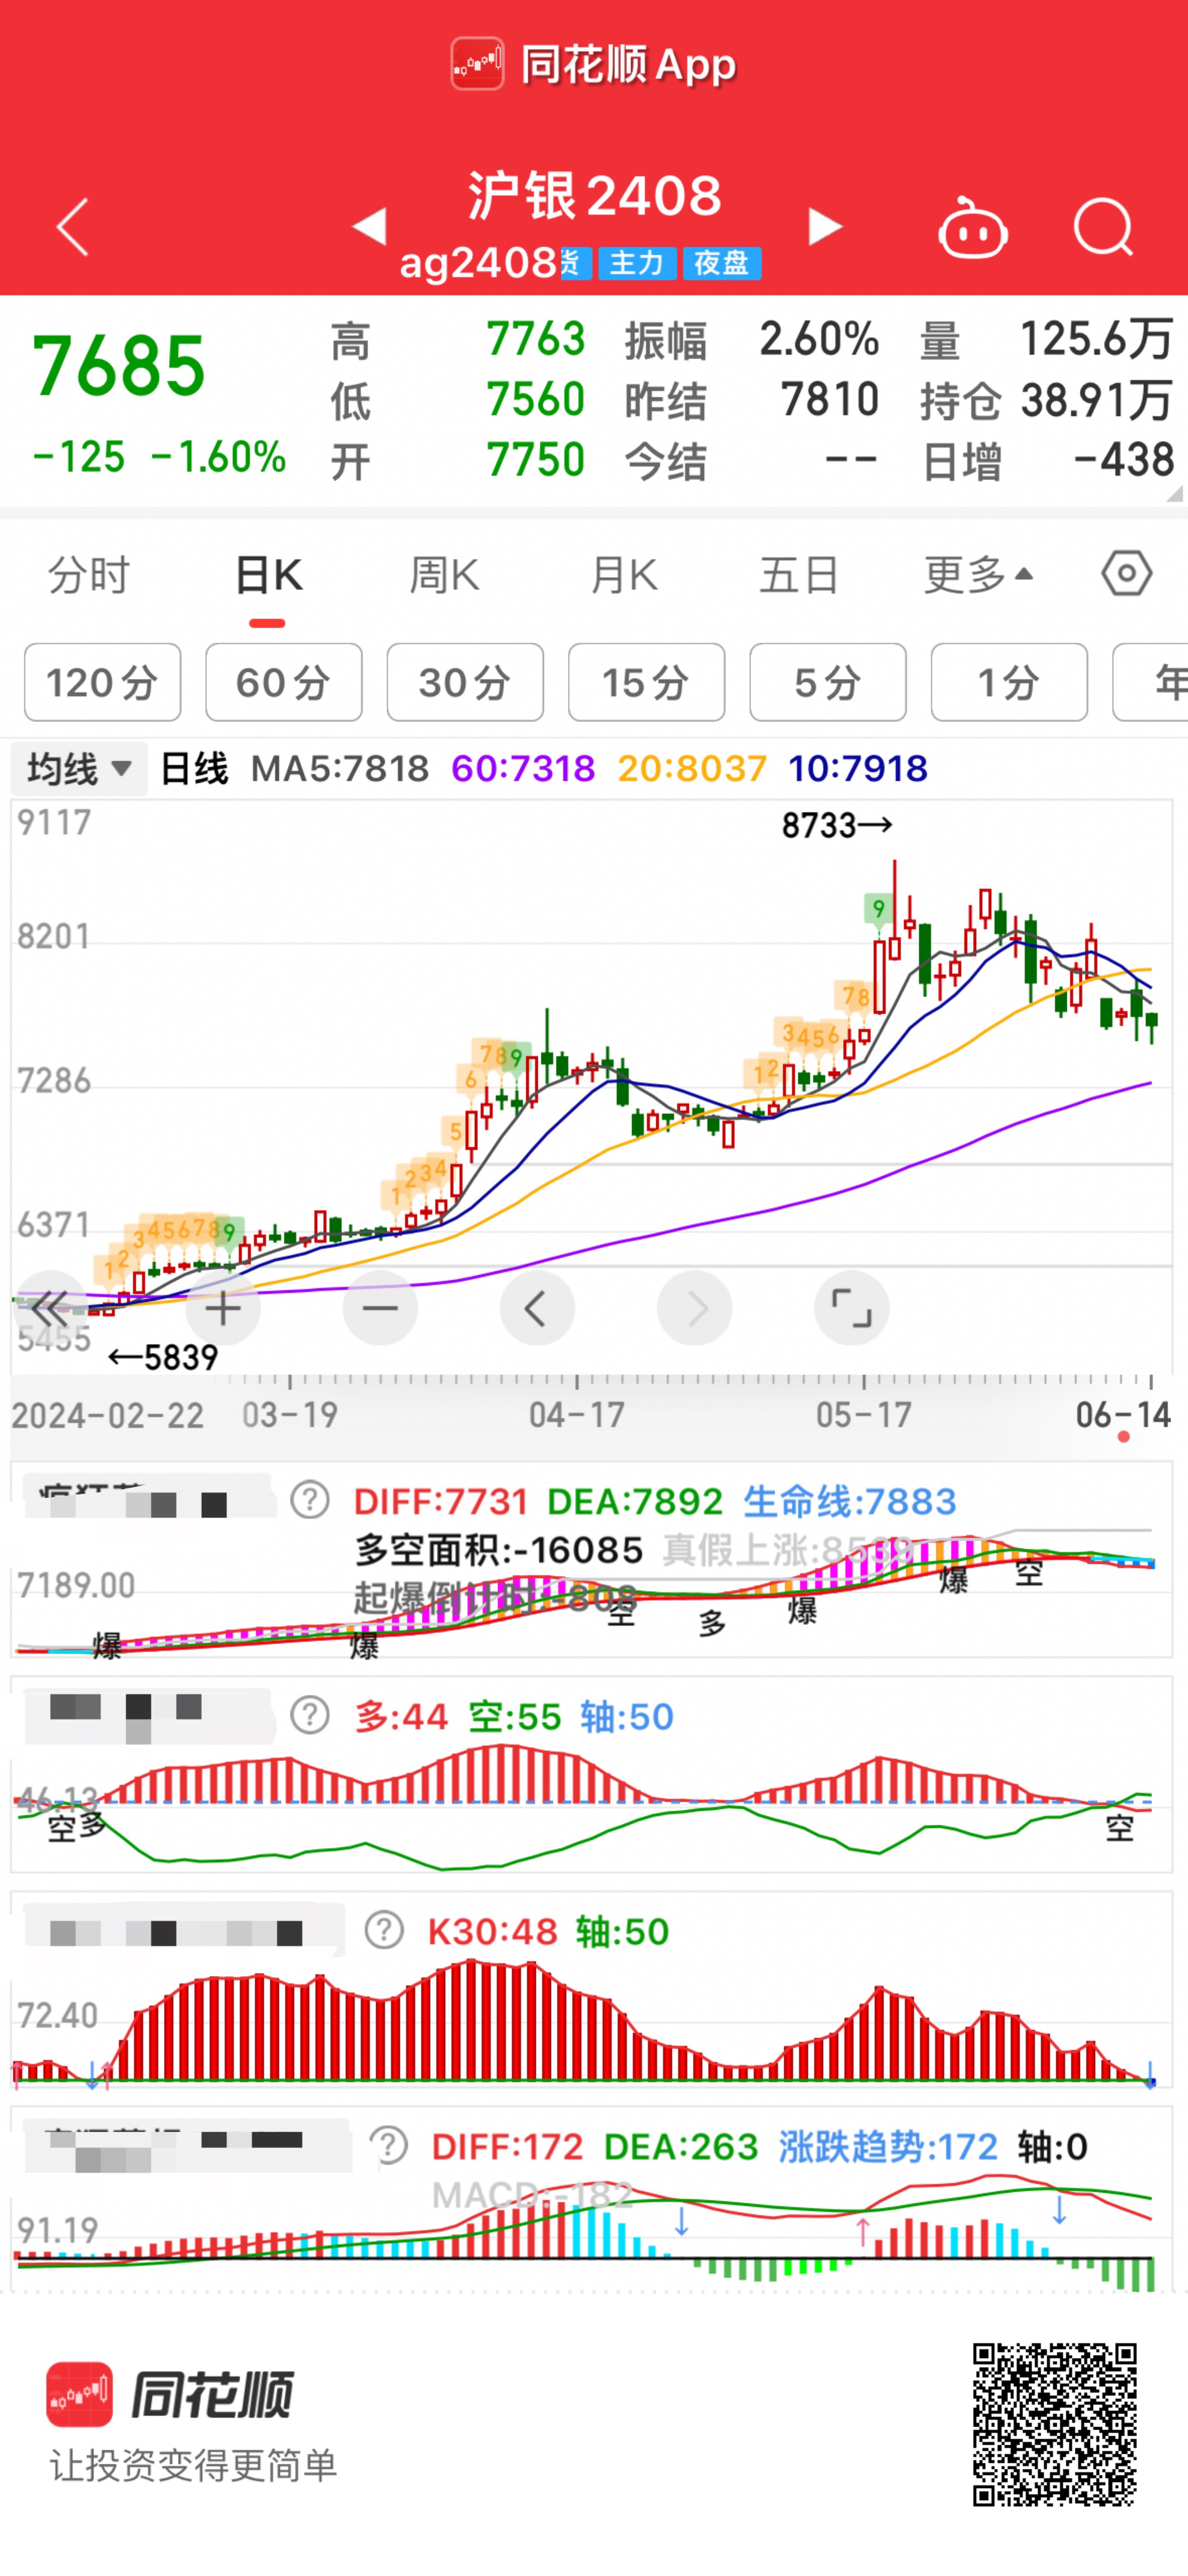The height and width of the screenshot is (2576, 1188).
Task: Zoom in chart with plus button
Action: (x=223, y=1308)
